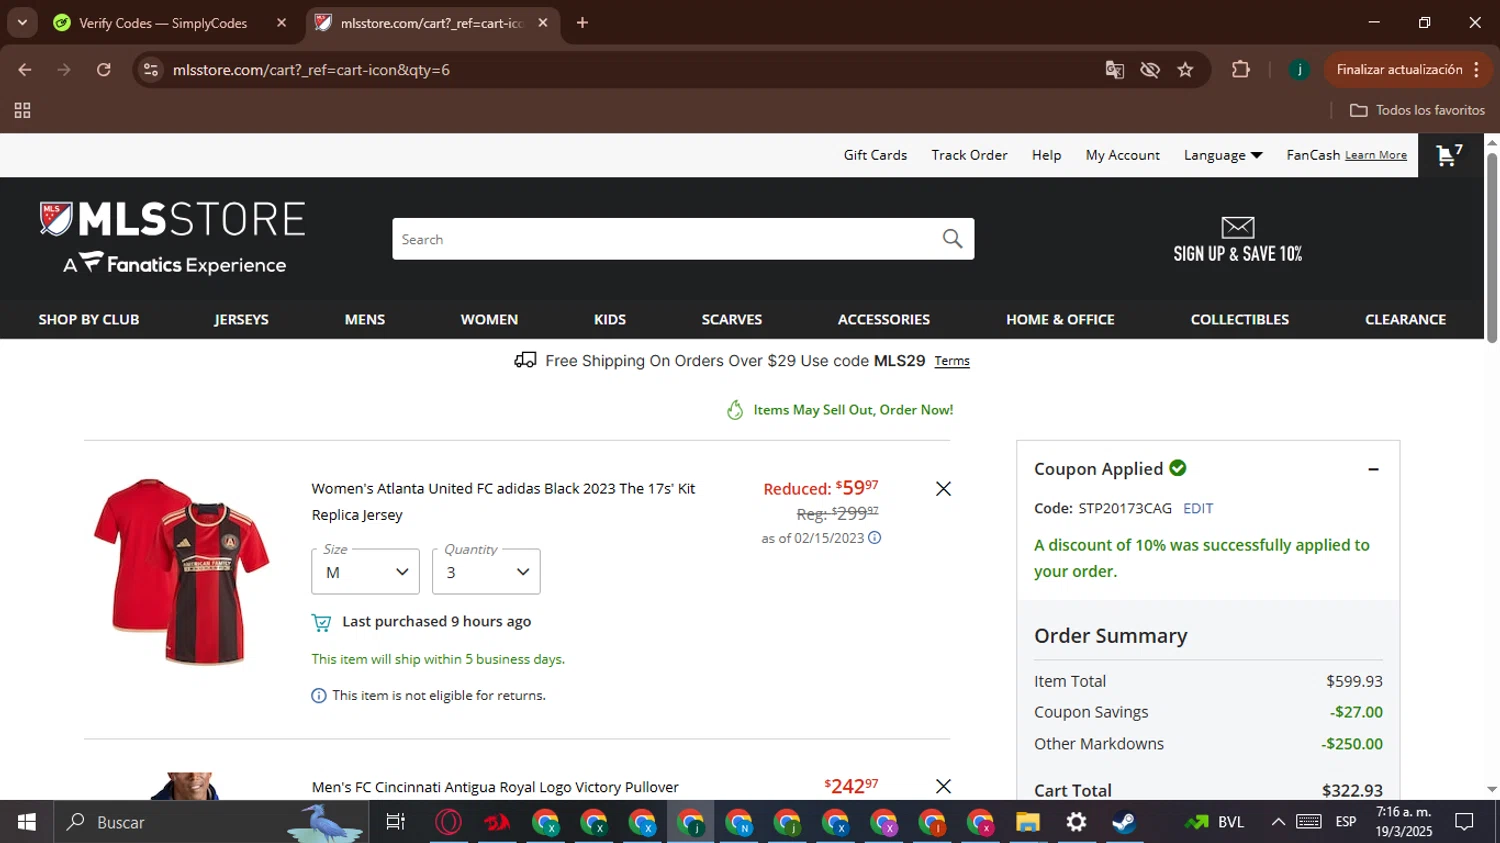Viewport: 1500px width, 843px height.
Task: Open the Windows Start menu
Action: tap(27, 822)
